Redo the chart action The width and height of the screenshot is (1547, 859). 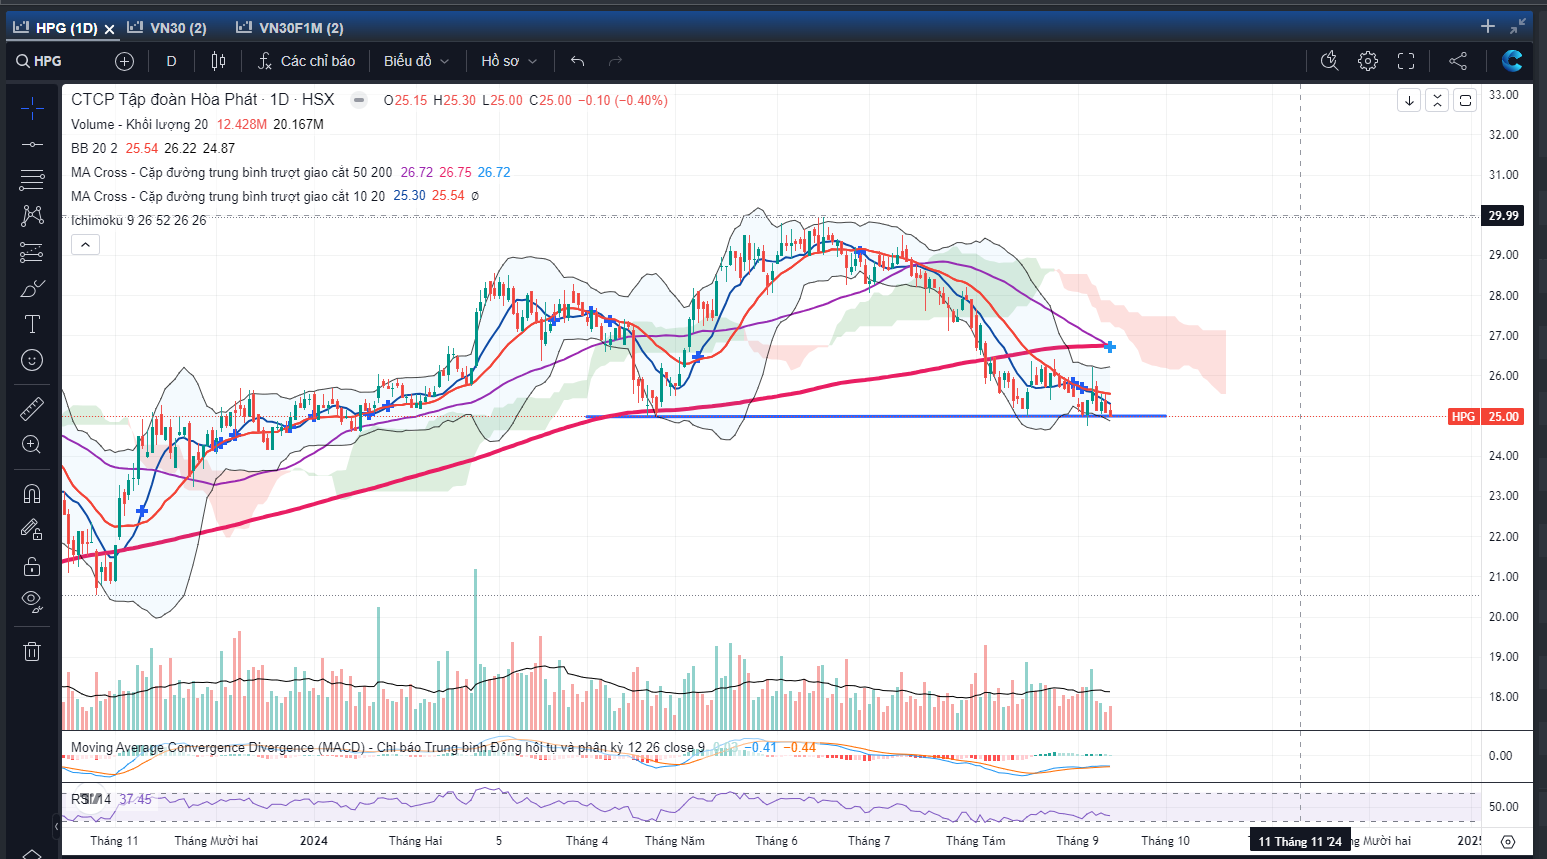pyautogui.click(x=615, y=61)
